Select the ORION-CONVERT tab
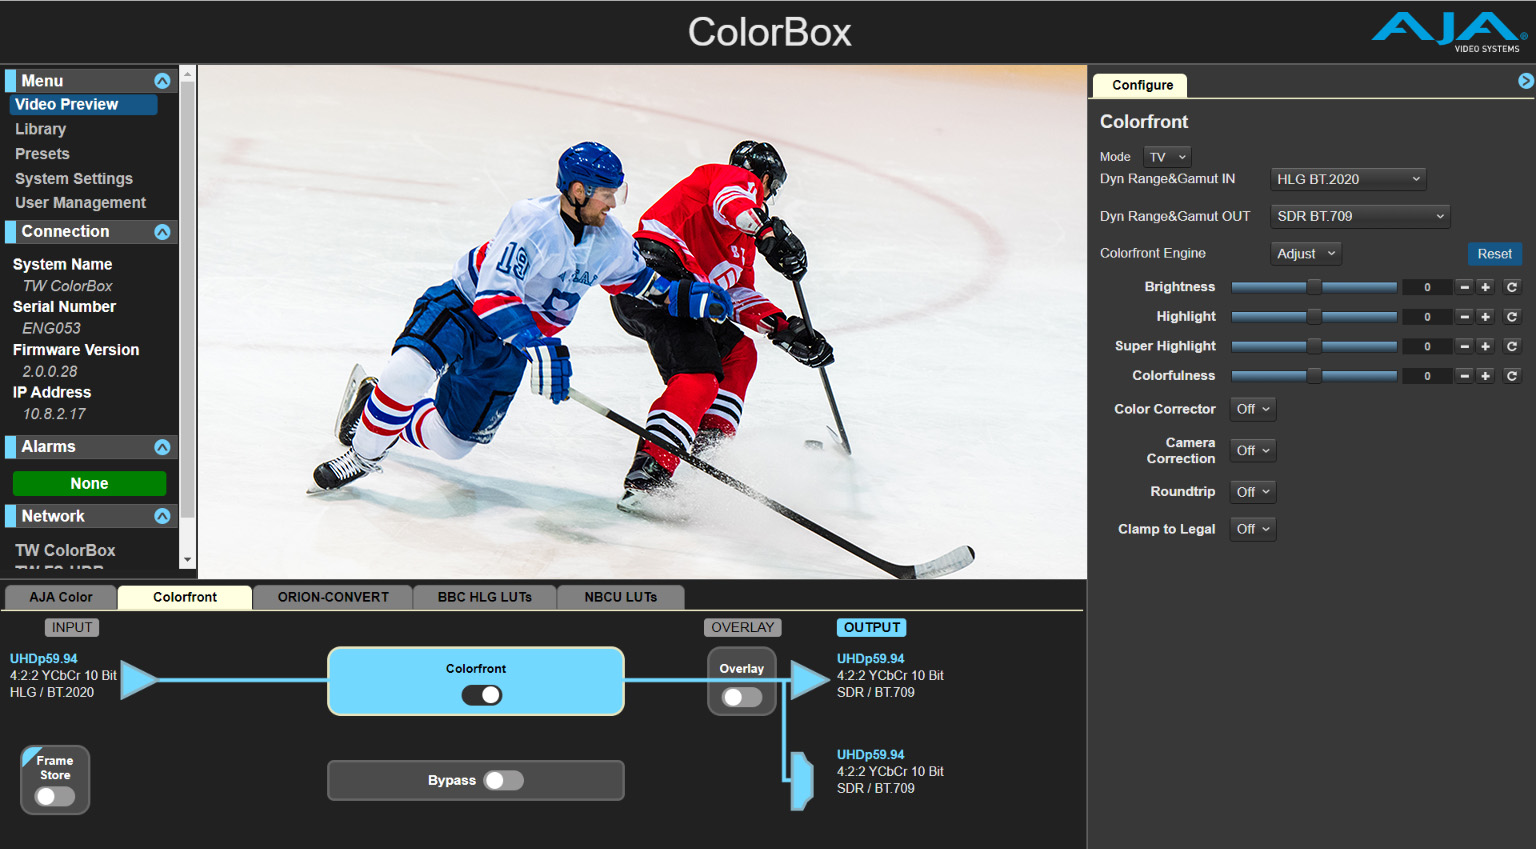 [332, 596]
